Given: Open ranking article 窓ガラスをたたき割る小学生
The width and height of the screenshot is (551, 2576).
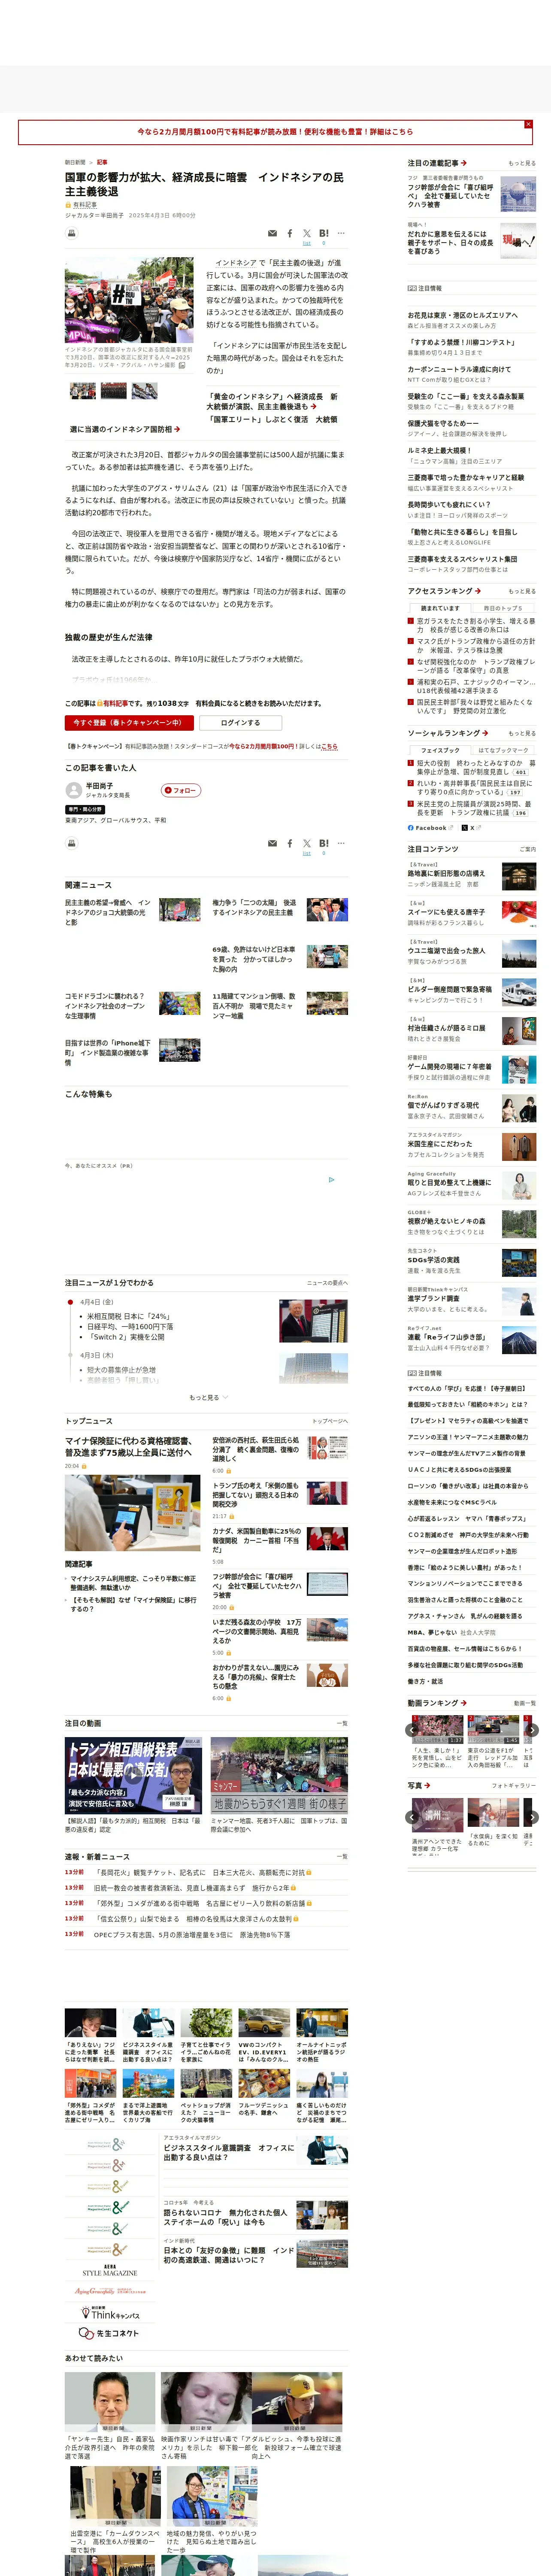Looking at the screenshot, I should [476, 625].
